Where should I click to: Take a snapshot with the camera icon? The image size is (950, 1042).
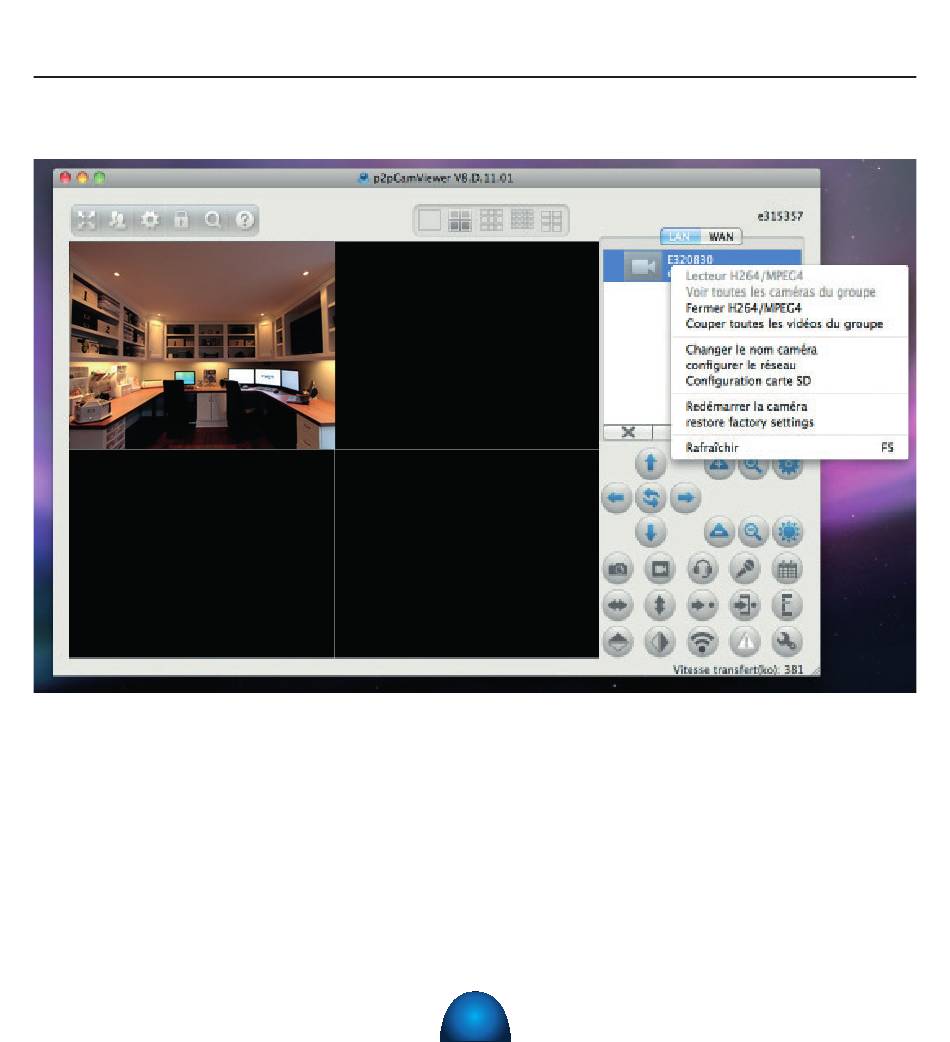pos(618,570)
